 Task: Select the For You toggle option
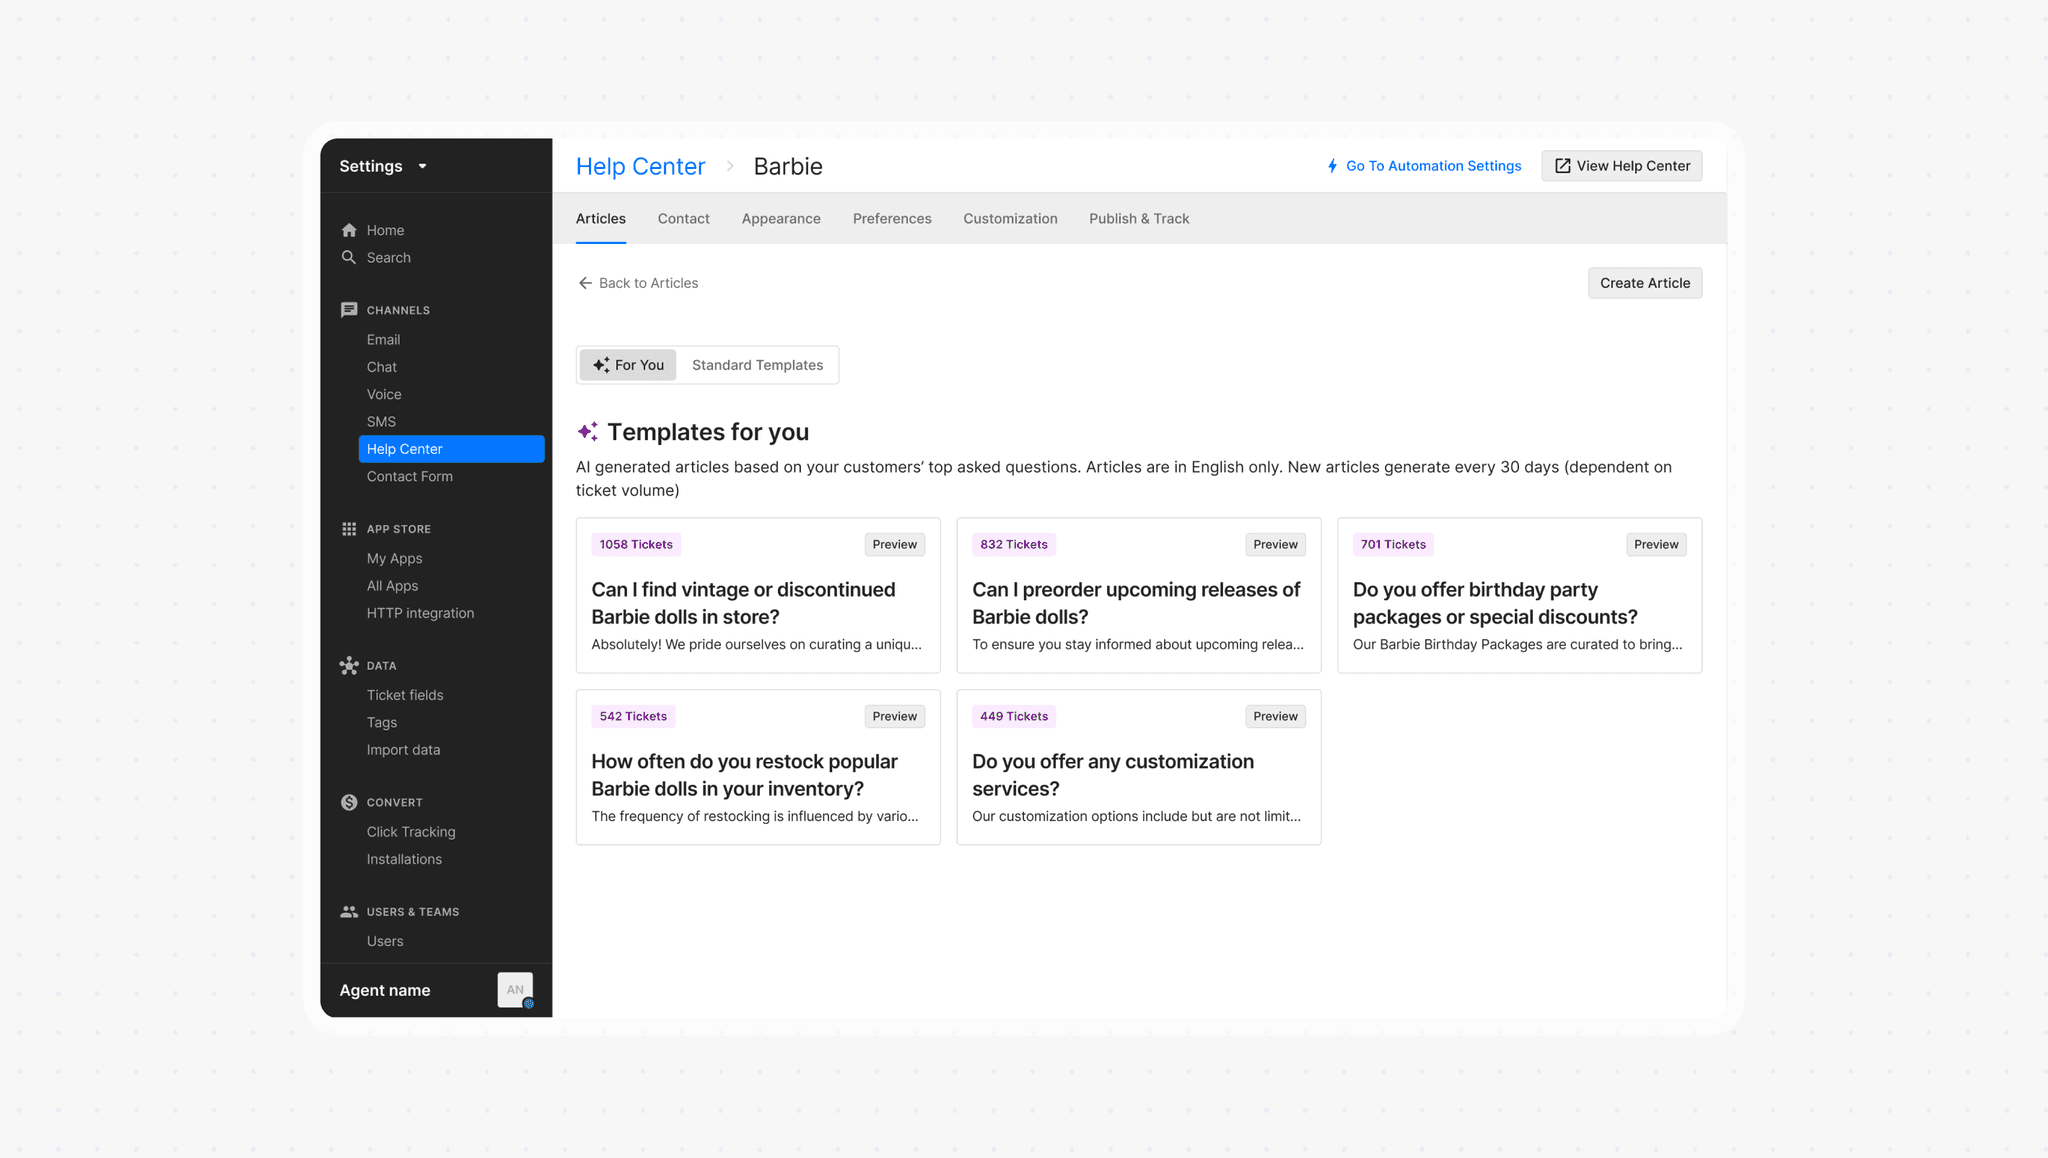click(628, 365)
